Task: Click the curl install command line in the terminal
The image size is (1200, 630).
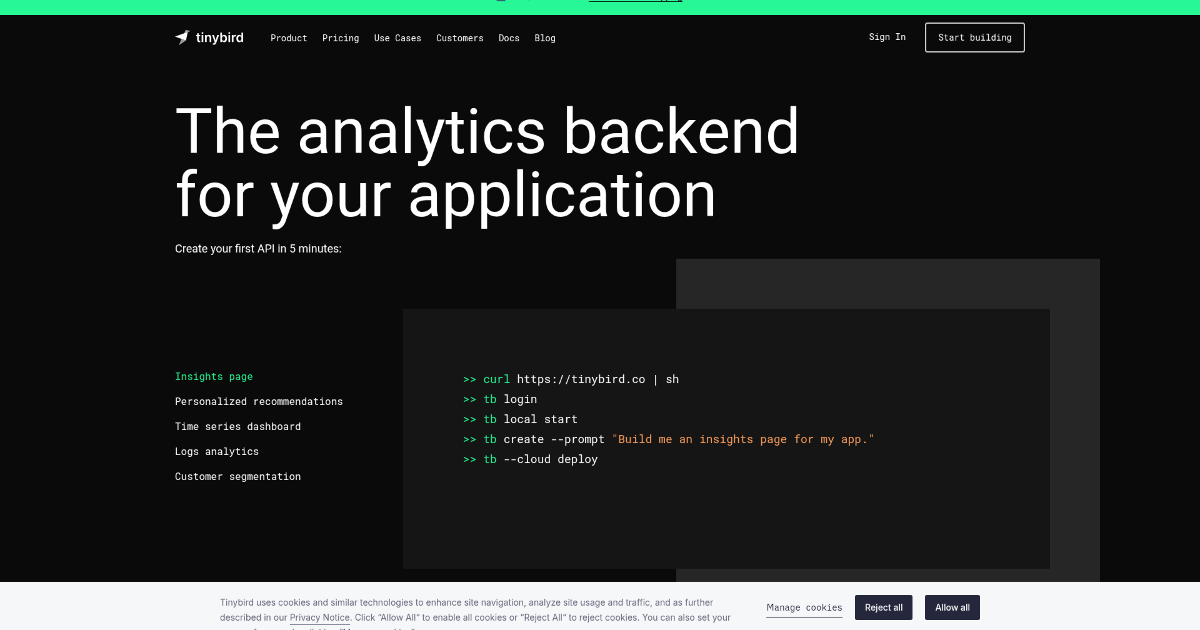Action: 580,379
